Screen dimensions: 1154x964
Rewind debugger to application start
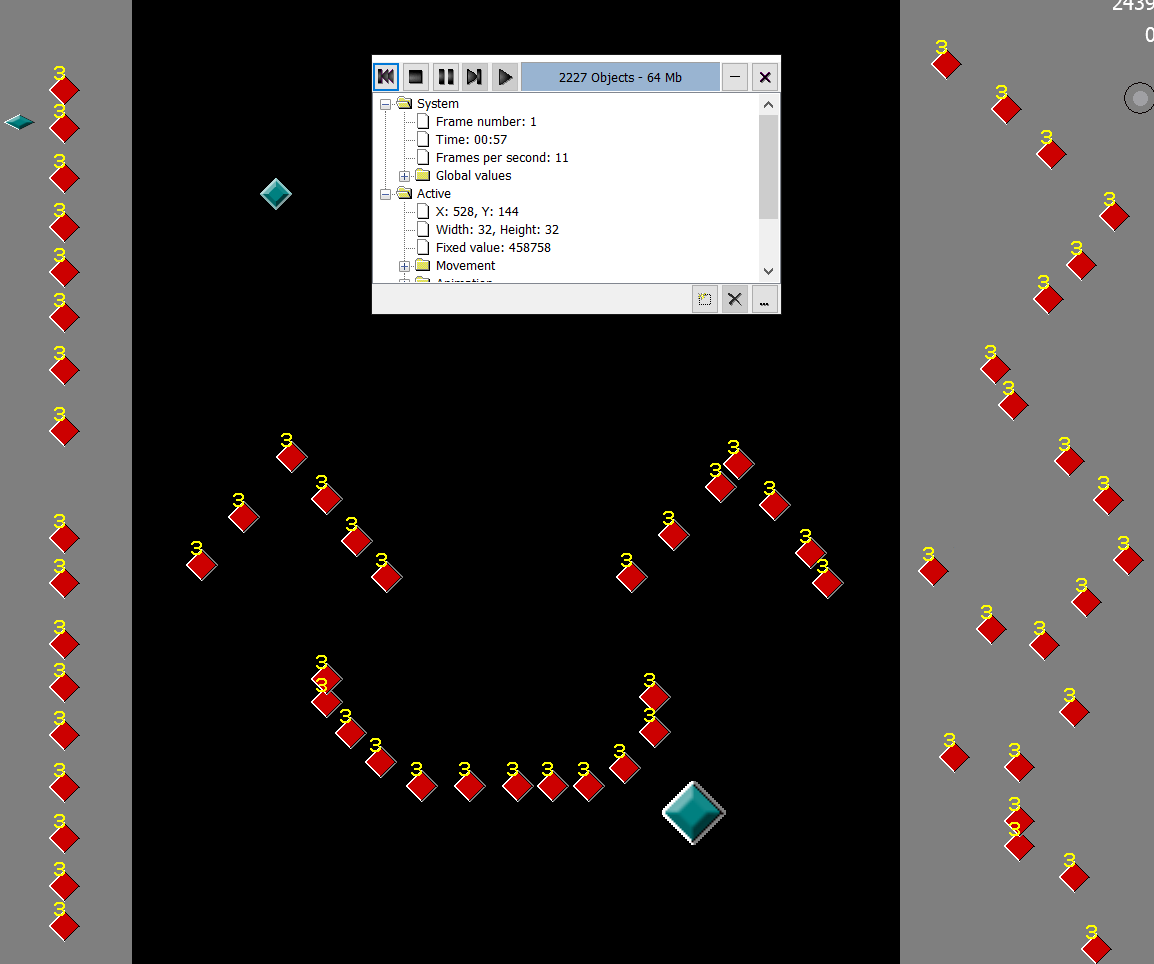pos(386,77)
